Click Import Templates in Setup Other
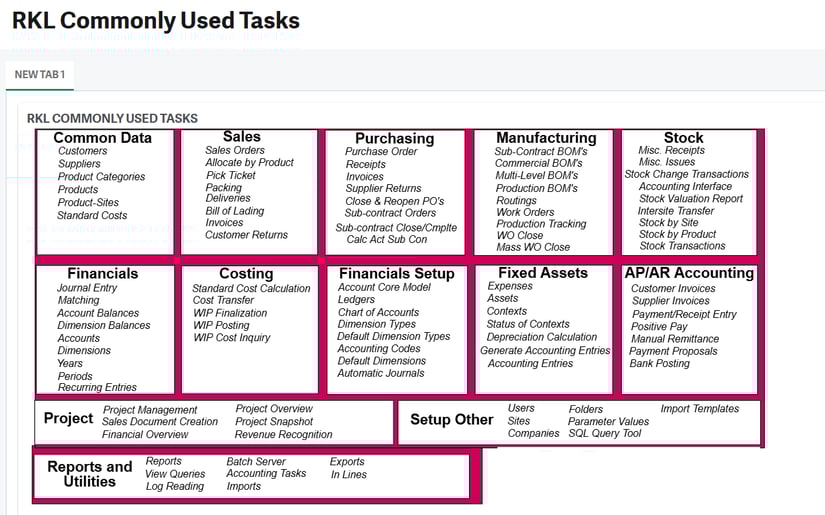Viewport: 825px width, 515px height. click(699, 409)
